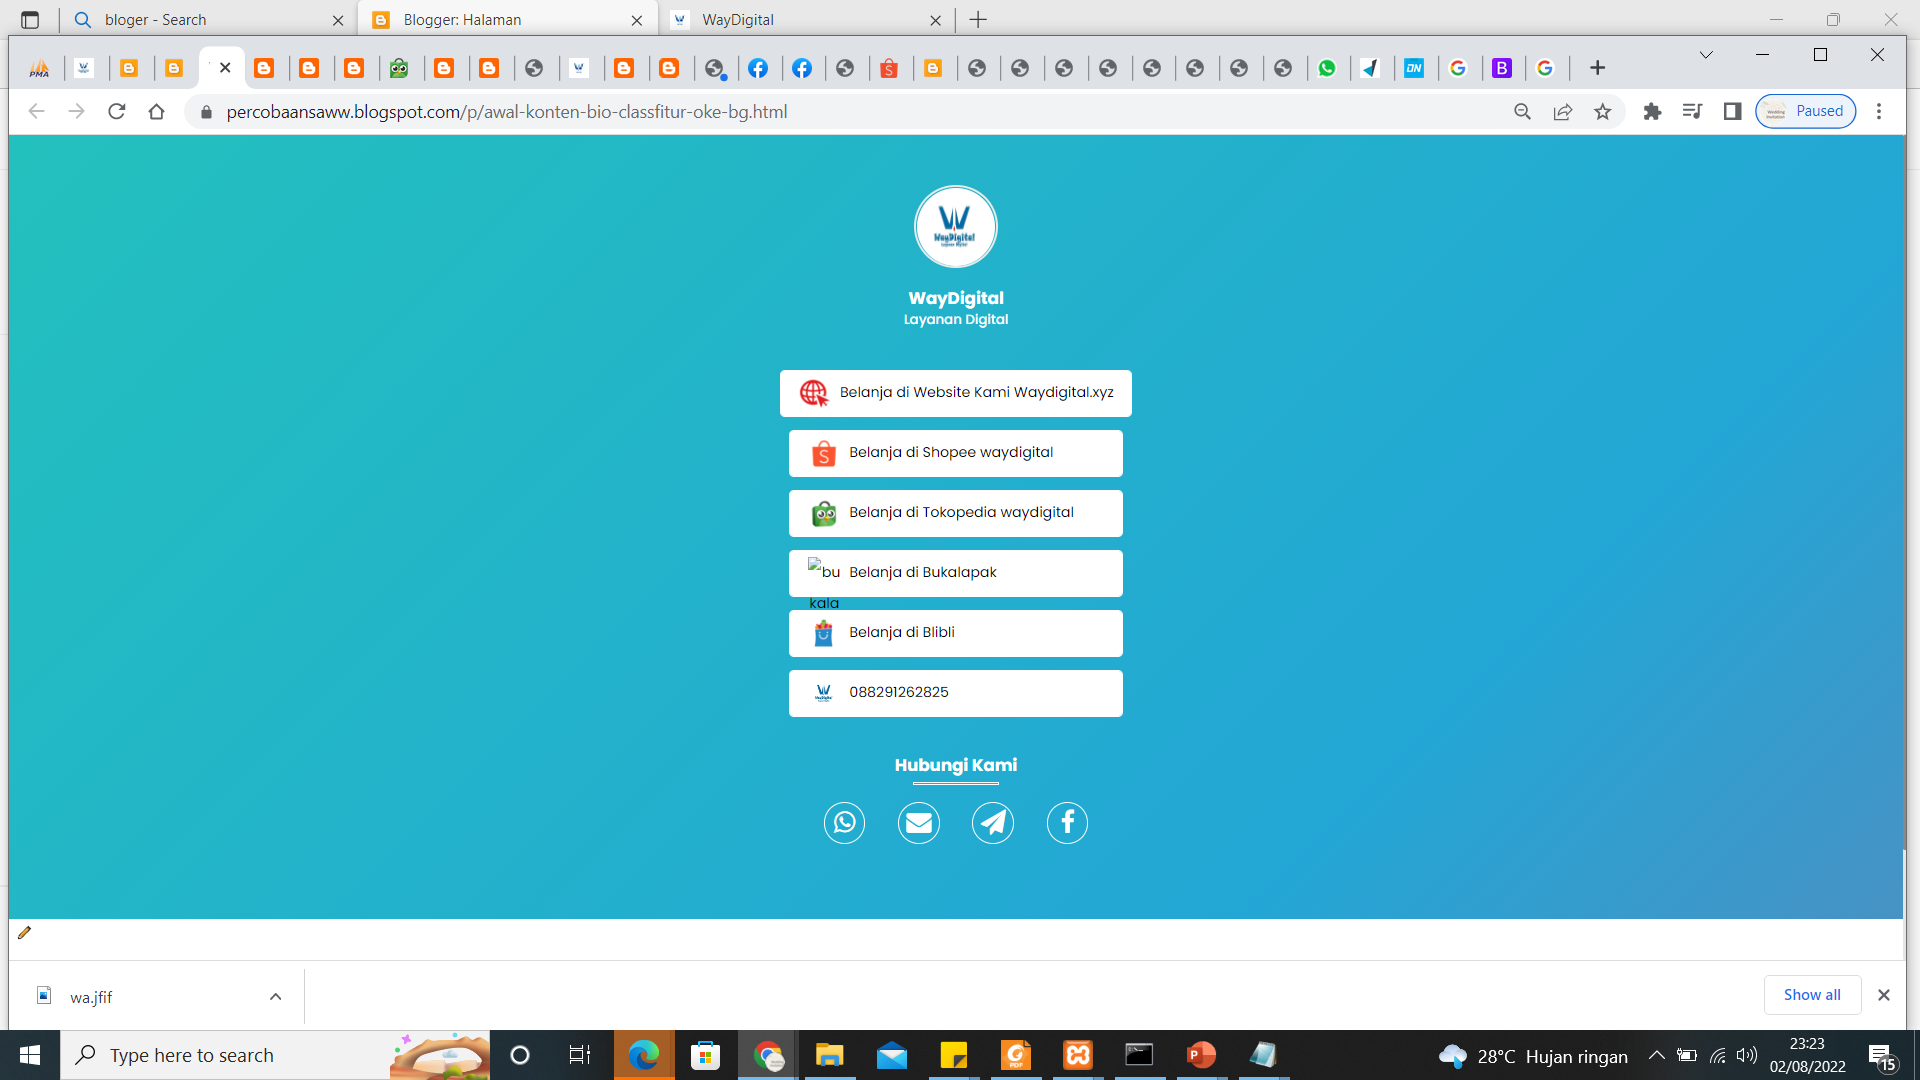1920x1080 pixels.
Task: Open volume control in system tray
Action: tap(1747, 1055)
